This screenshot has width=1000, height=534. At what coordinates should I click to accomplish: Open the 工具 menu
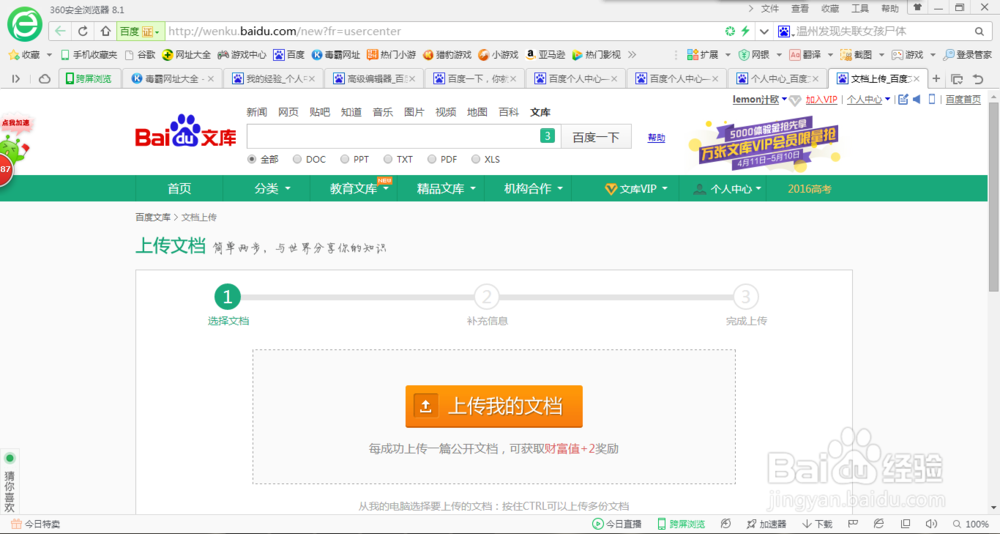coord(860,8)
